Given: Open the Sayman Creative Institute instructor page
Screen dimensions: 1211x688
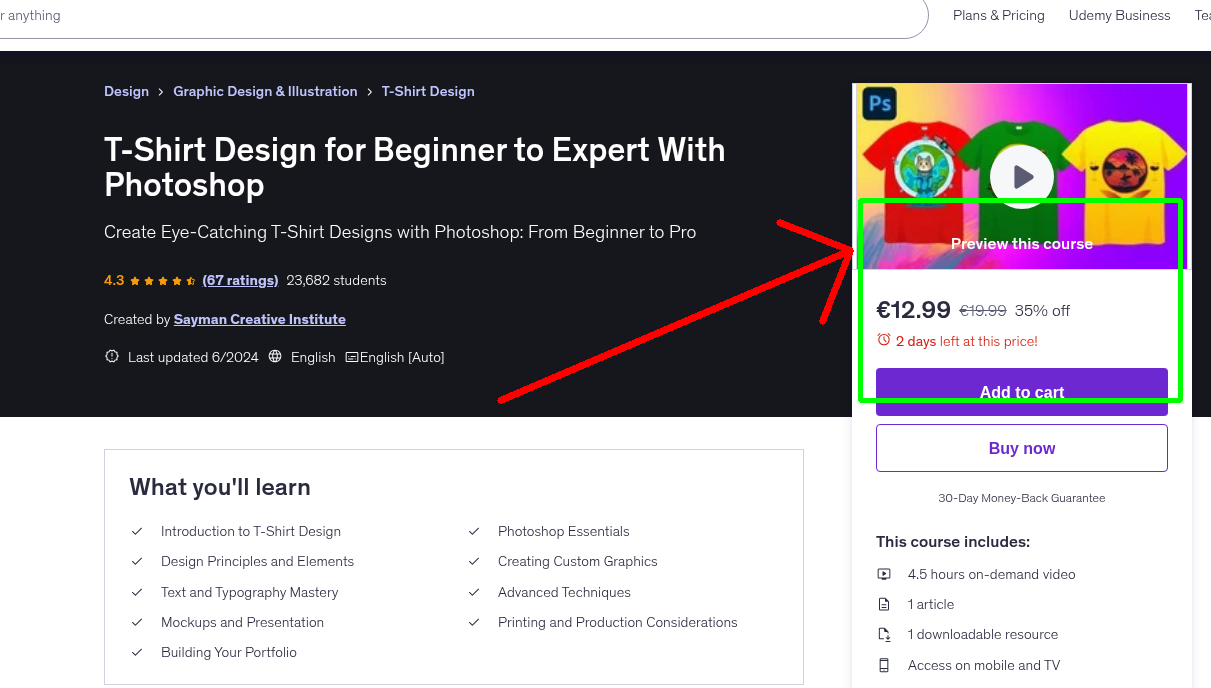Looking at the screenshot, I should (259, 319).
